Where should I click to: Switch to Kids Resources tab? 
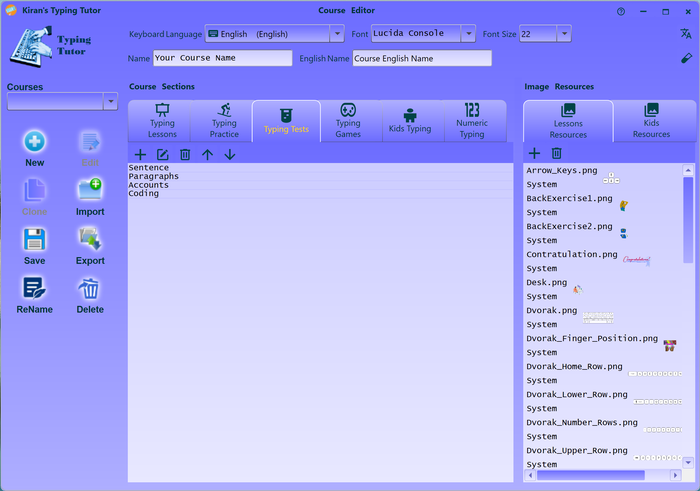[651, 121]
